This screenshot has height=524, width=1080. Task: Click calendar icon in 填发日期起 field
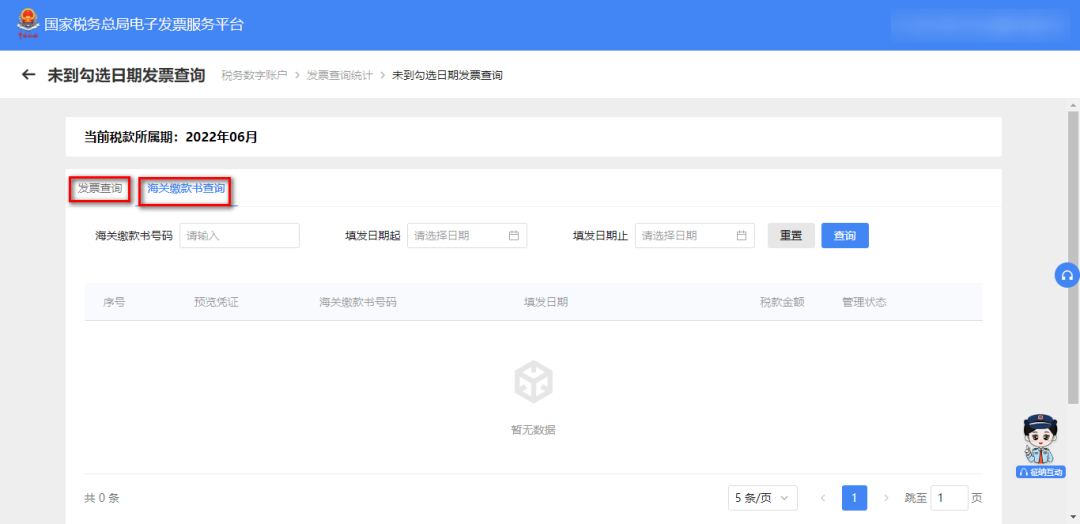[513, 235]
